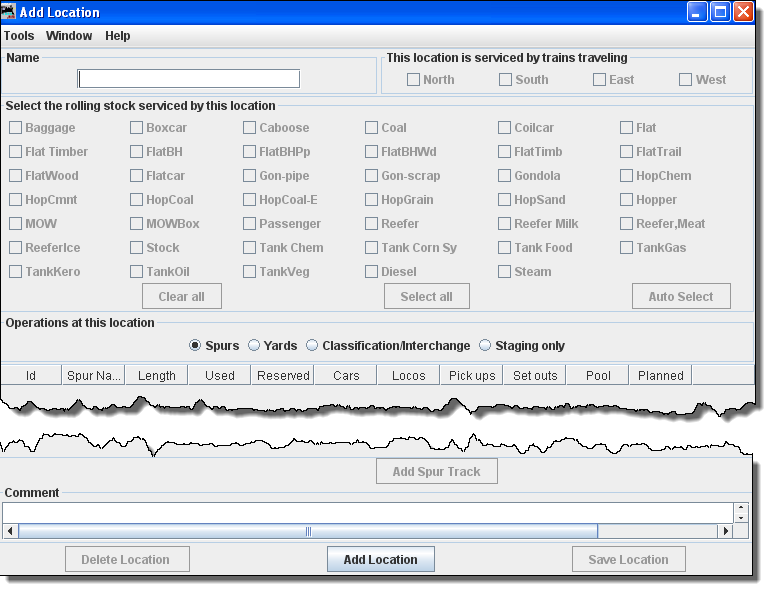Click the JMRI application icon in title bar
772x589 pixels.
[9, 12]
